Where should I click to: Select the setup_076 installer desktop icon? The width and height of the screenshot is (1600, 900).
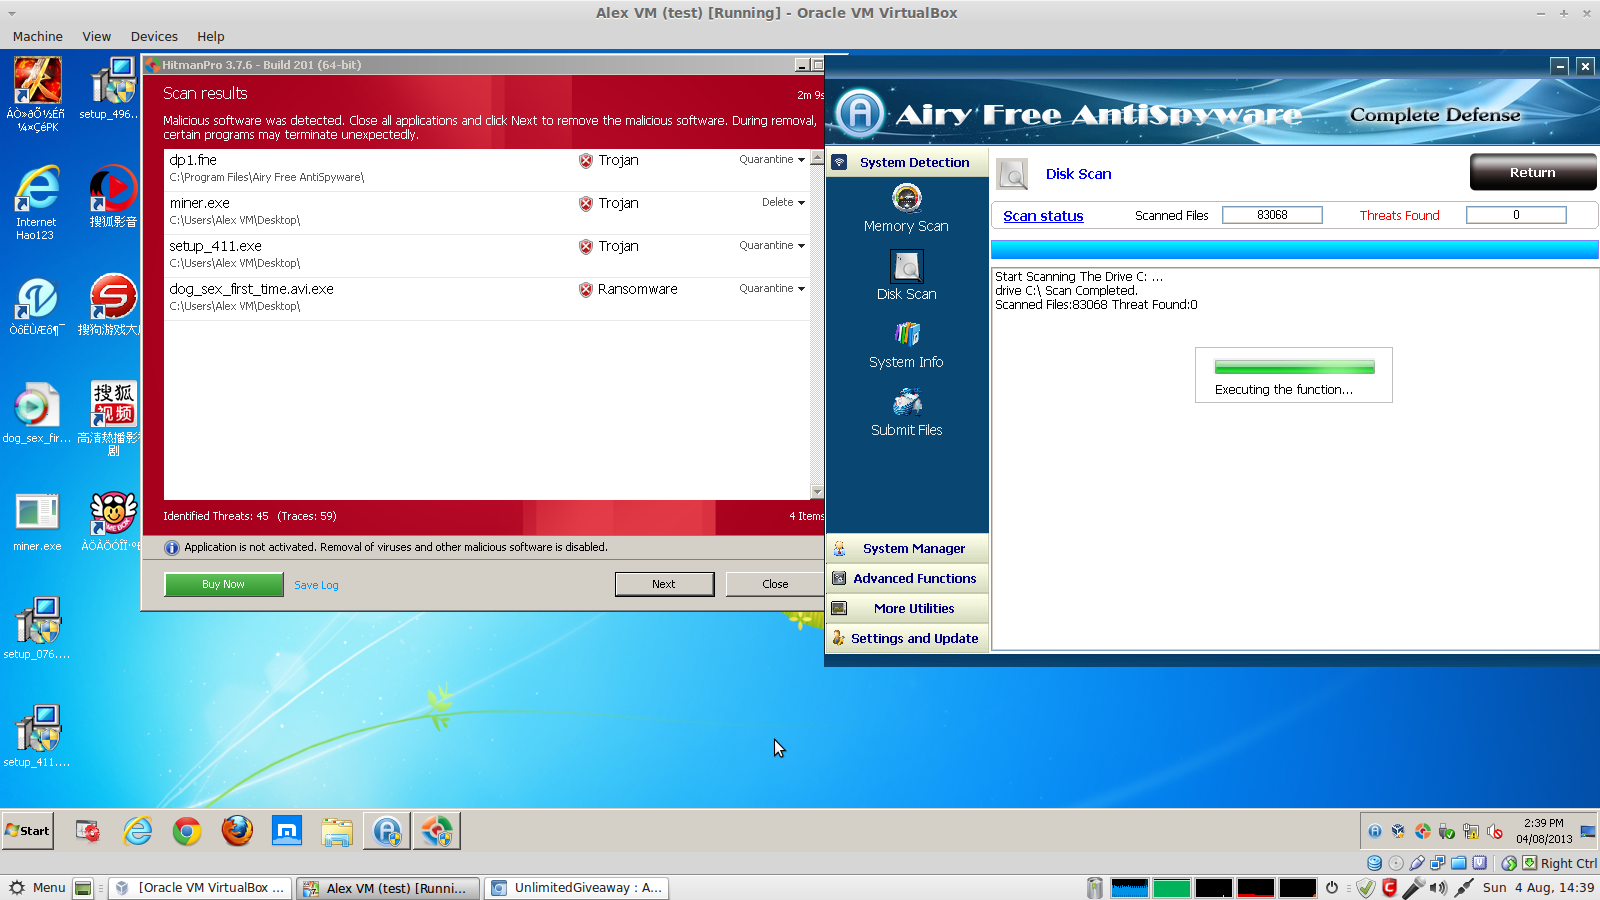coord(37,629)
